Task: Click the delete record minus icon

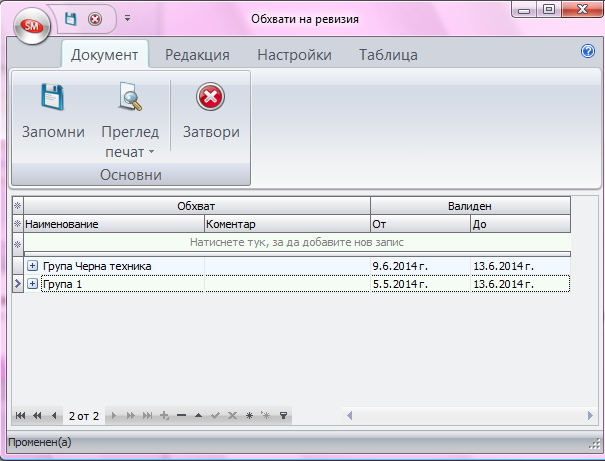Action: 181,415
